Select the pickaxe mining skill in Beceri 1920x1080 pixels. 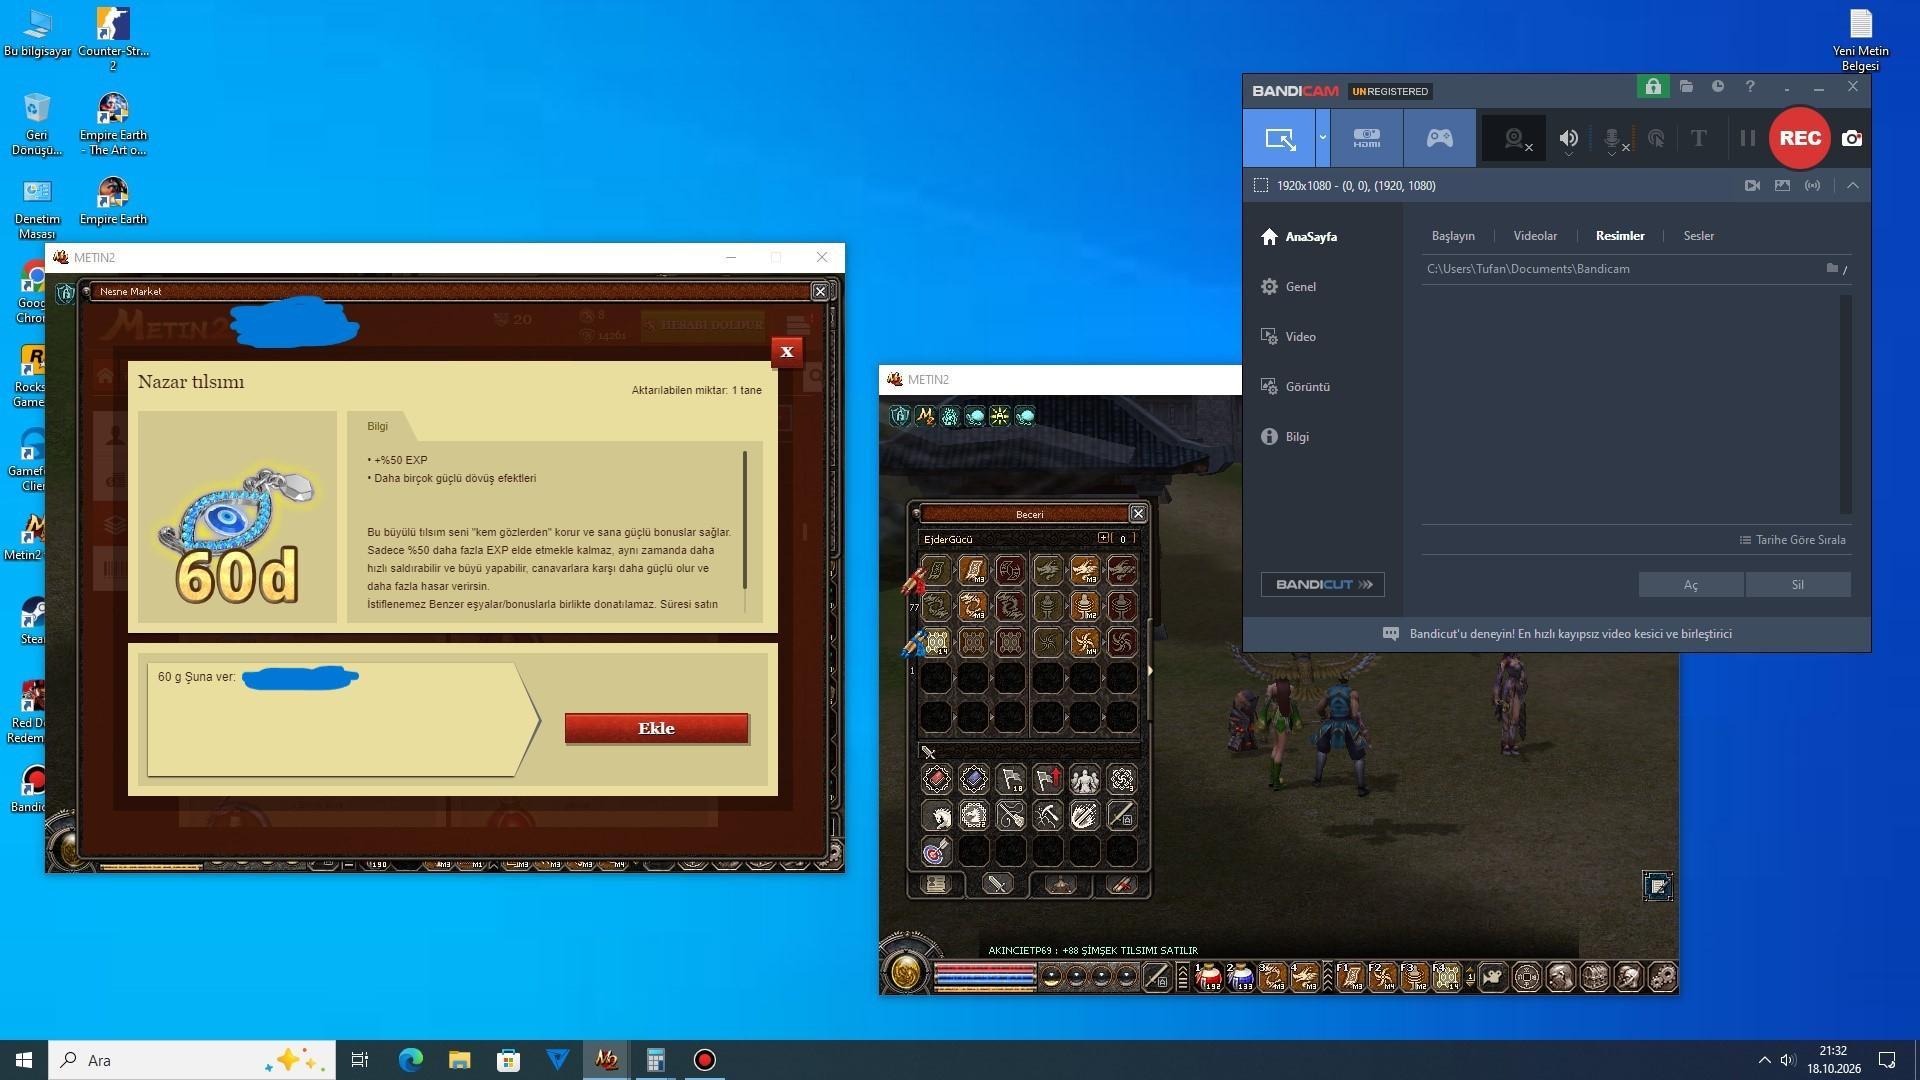coord(1047,817)
